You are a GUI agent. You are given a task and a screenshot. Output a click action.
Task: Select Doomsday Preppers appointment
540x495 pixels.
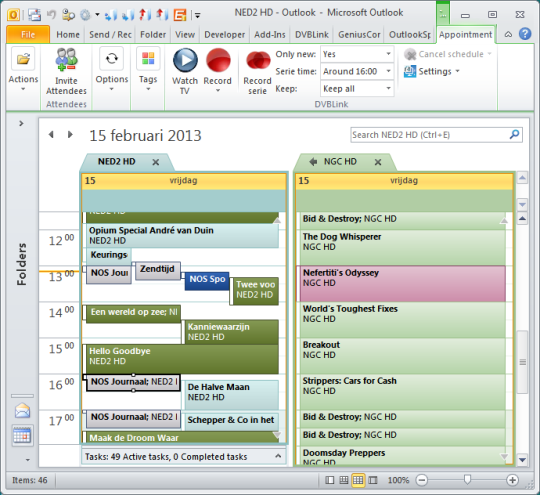pyautogui.click(x=402, y=455)
